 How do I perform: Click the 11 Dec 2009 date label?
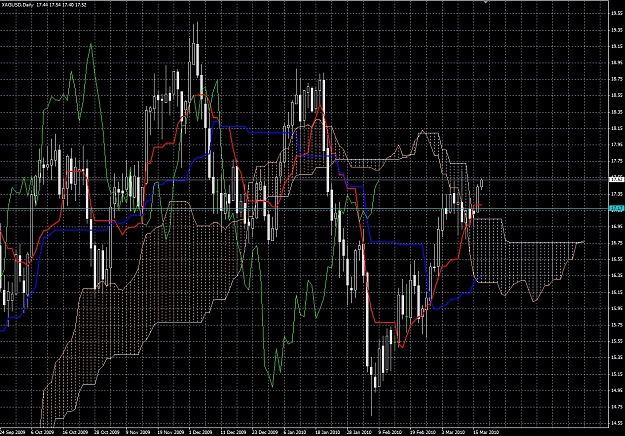point(234,432)
